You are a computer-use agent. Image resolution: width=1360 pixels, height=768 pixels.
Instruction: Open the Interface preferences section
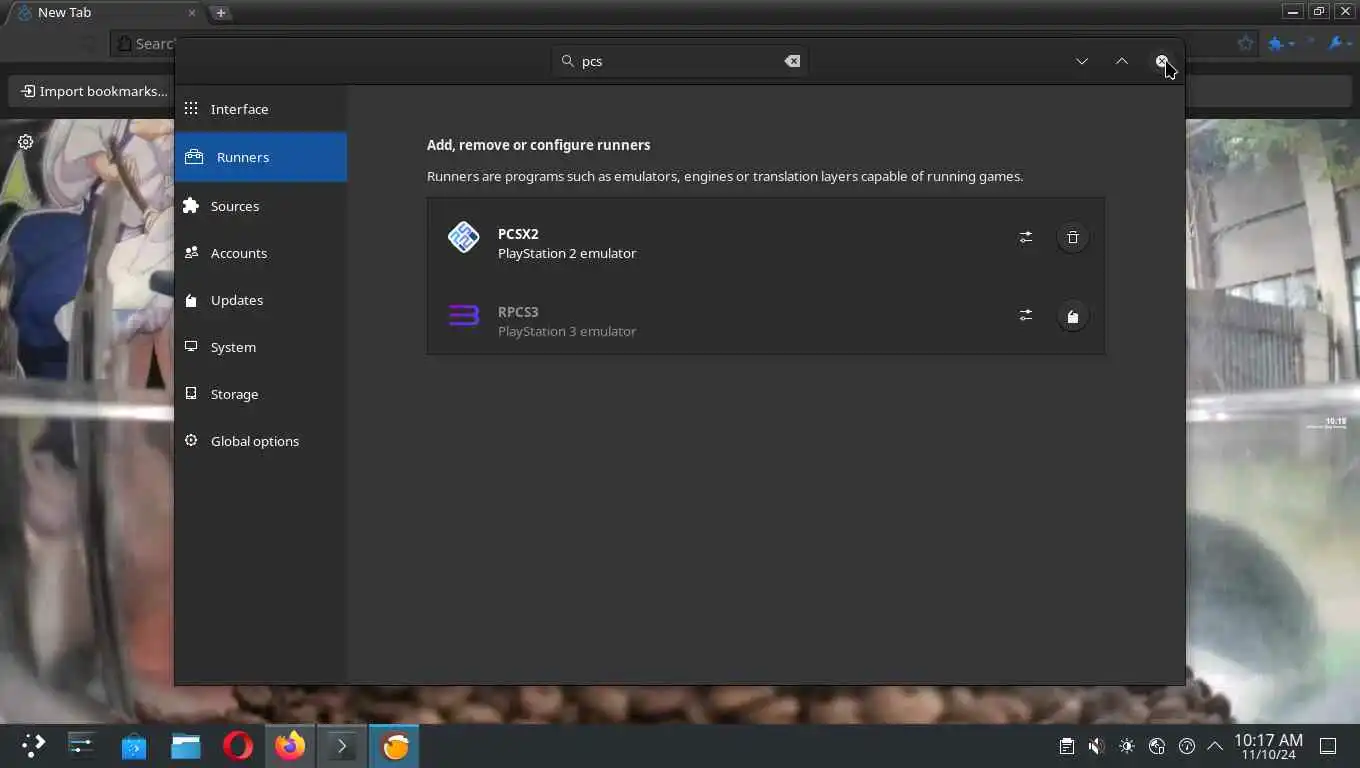(x=260, y=109)
